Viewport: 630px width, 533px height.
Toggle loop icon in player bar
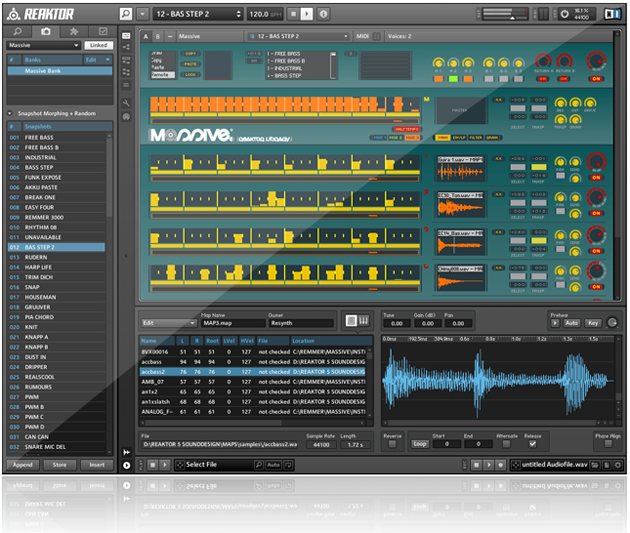(x=288, y=465)
